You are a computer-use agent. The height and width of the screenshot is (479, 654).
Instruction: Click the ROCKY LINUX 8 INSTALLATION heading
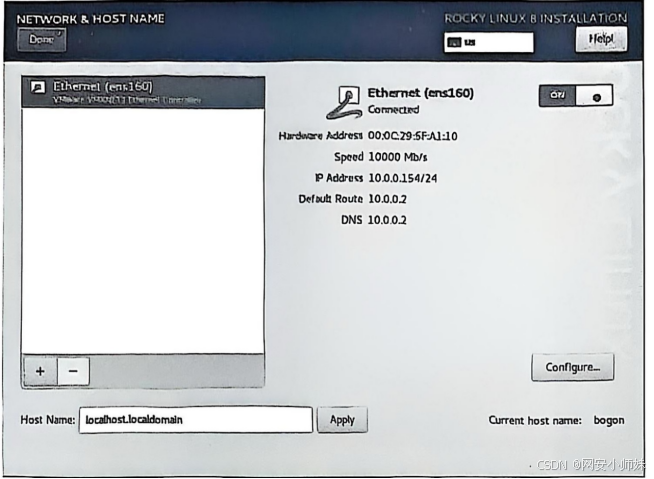536,18
